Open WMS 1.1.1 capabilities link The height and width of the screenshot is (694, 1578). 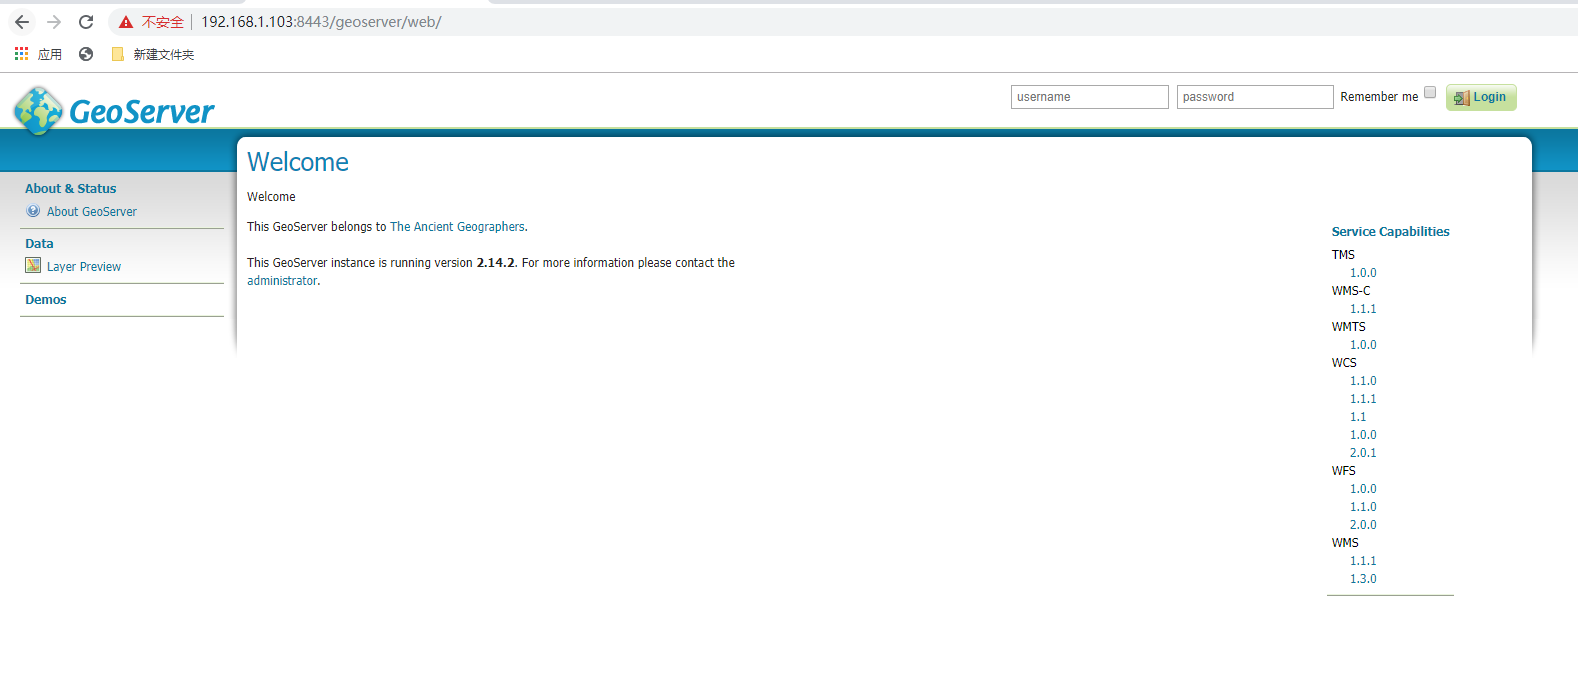(x=1363, y=561)
